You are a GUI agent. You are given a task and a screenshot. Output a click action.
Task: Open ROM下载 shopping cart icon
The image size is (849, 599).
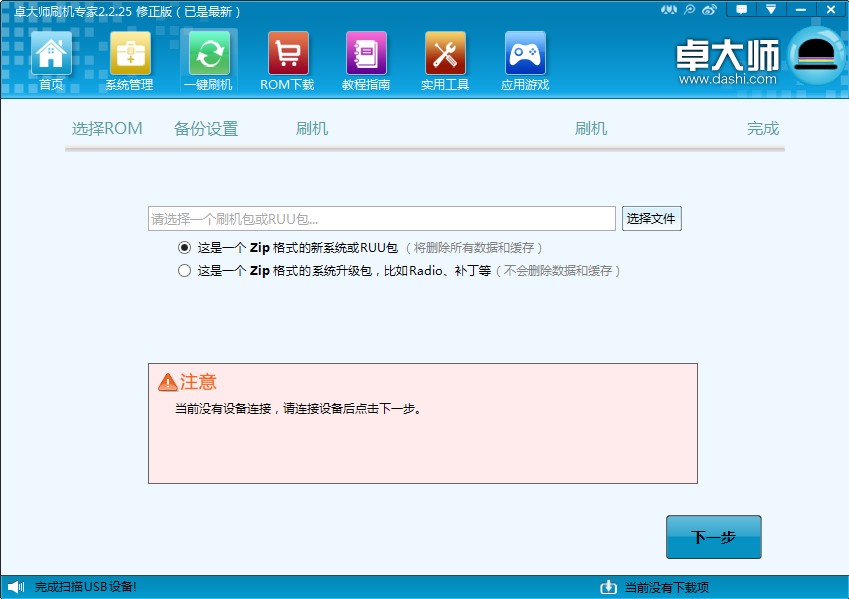click(x=288, y=53)
